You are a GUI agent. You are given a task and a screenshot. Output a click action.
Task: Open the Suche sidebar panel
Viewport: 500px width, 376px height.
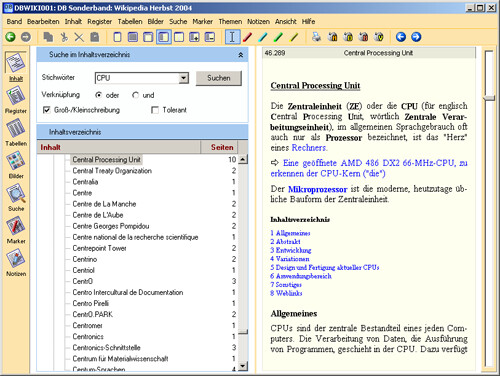[x=16, y=197]
